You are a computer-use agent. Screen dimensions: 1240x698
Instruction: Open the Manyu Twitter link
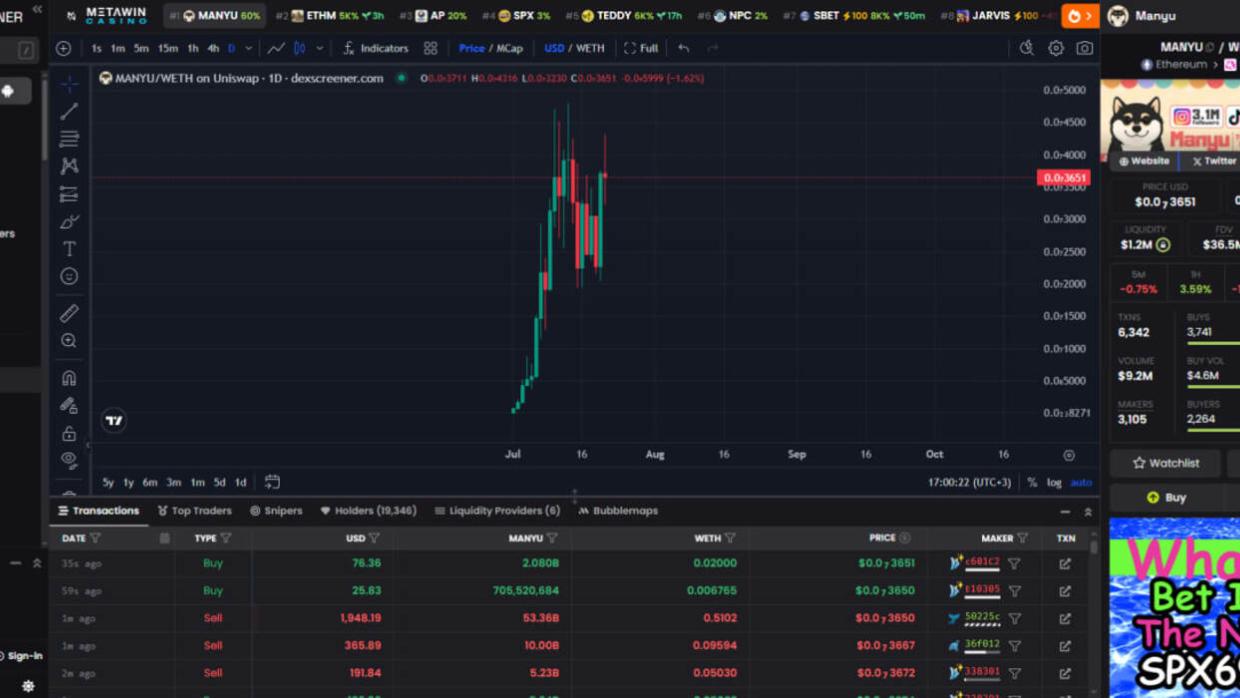pos(1214,161)
